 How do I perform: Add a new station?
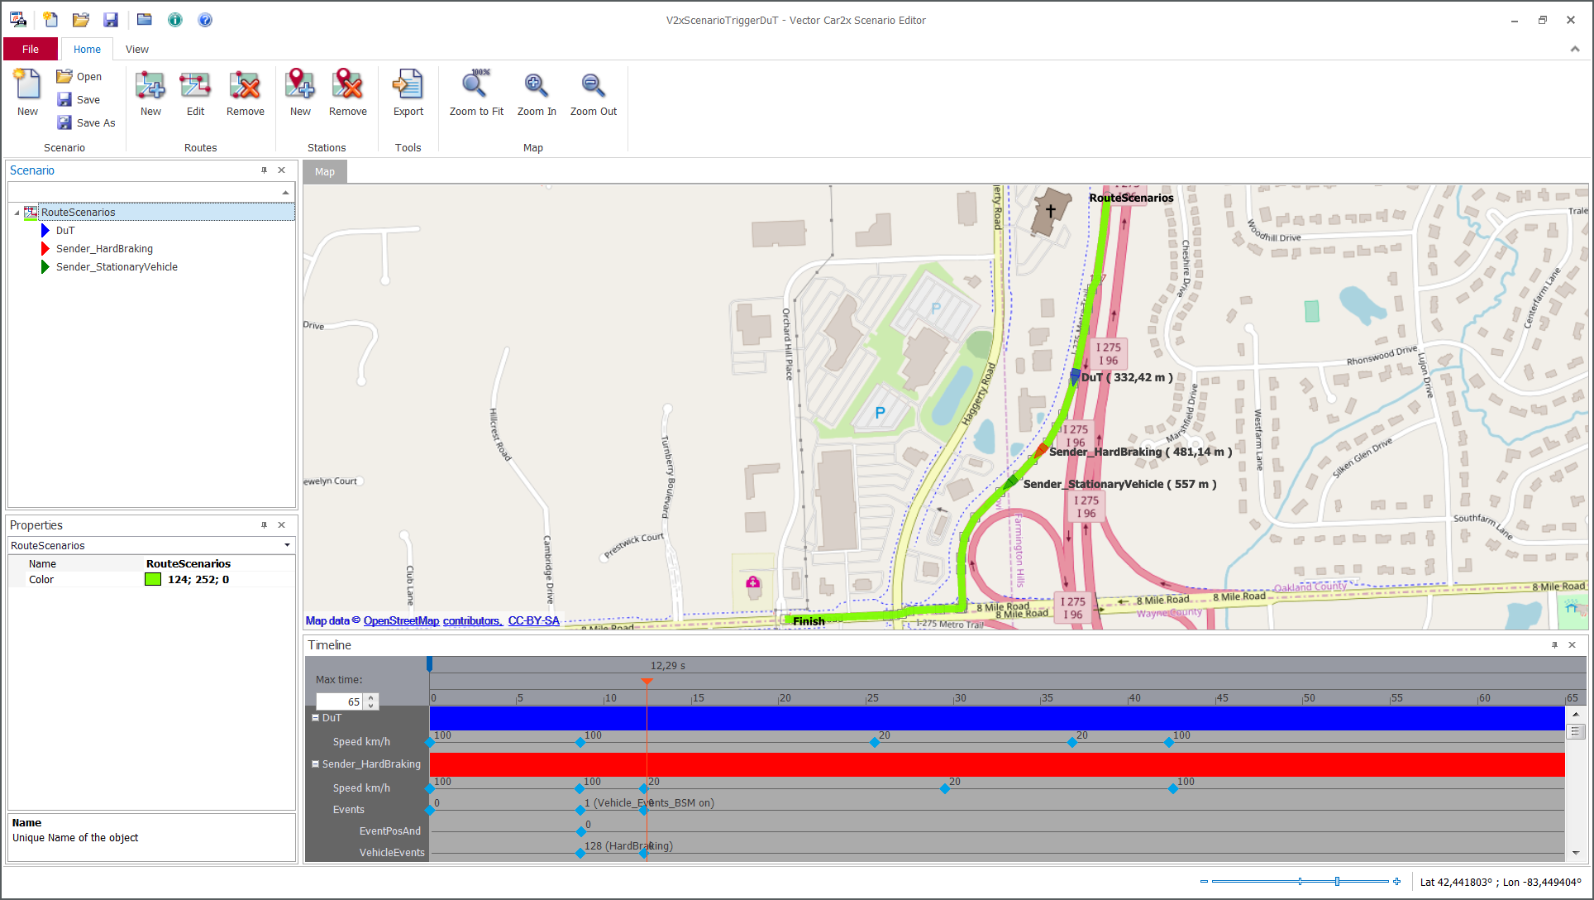pyautogui.click(x=300, y=92)
